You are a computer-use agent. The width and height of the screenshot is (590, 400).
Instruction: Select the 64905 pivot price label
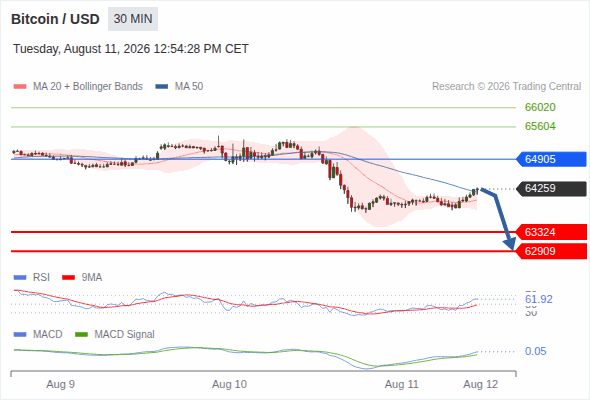point(550,159)
